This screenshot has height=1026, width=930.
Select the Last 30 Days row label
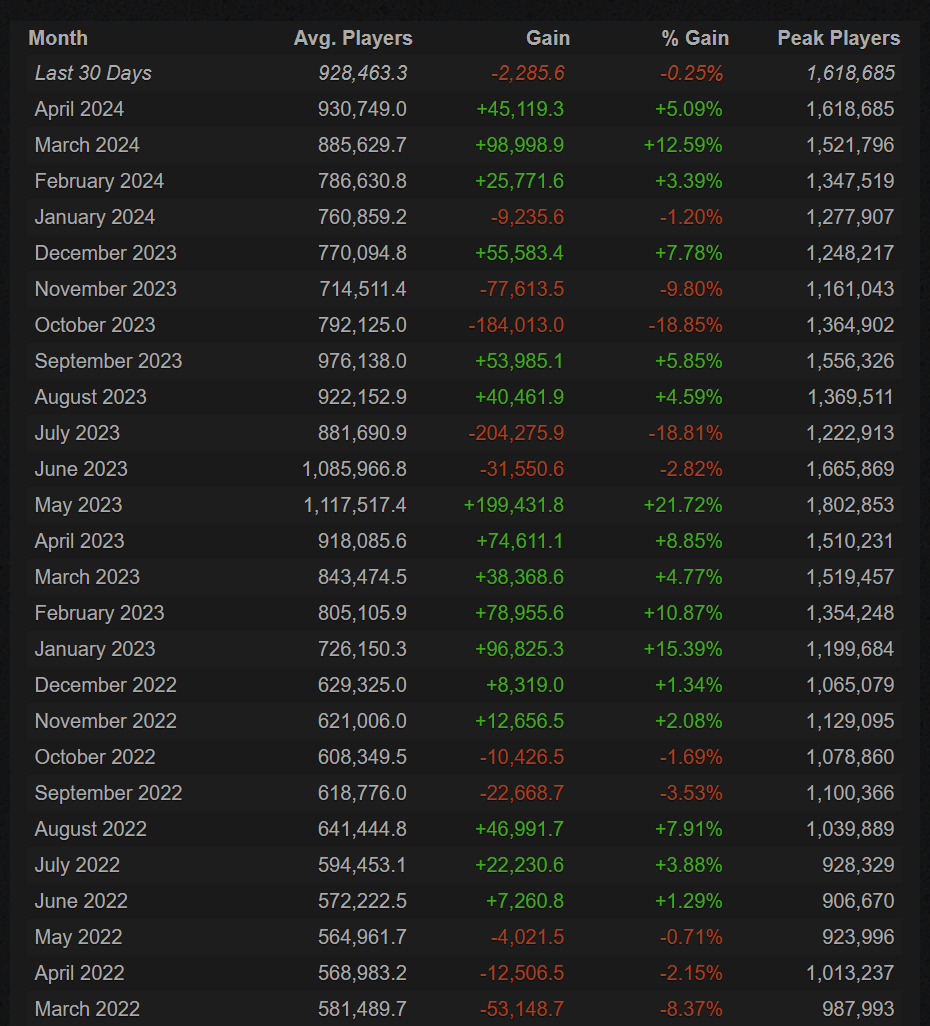[x=93, y=73]
